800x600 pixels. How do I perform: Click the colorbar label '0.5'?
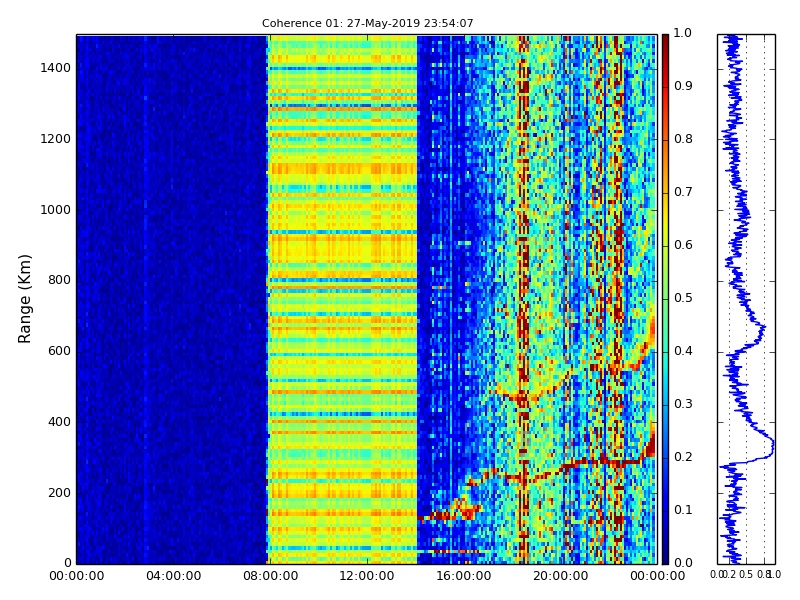[x=683, y=298]
